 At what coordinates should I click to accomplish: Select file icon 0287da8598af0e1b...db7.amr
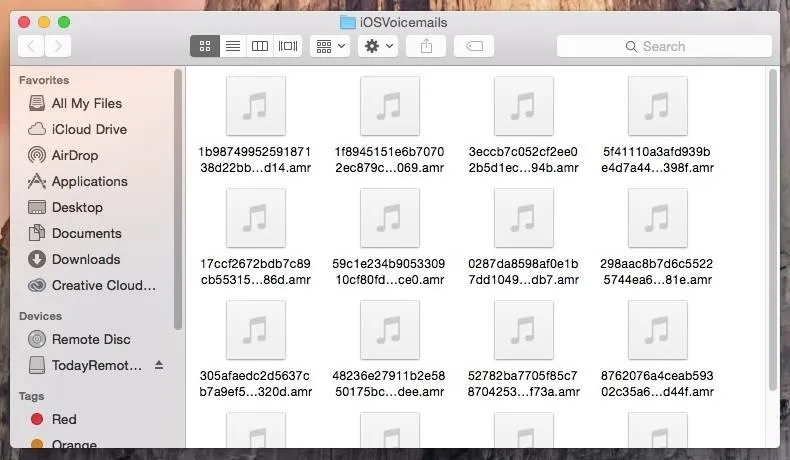coord(524,218)
